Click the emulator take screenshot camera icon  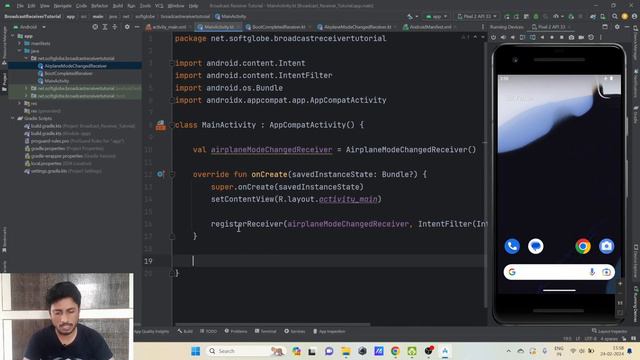pyautogui.click(x=571, y=37)
